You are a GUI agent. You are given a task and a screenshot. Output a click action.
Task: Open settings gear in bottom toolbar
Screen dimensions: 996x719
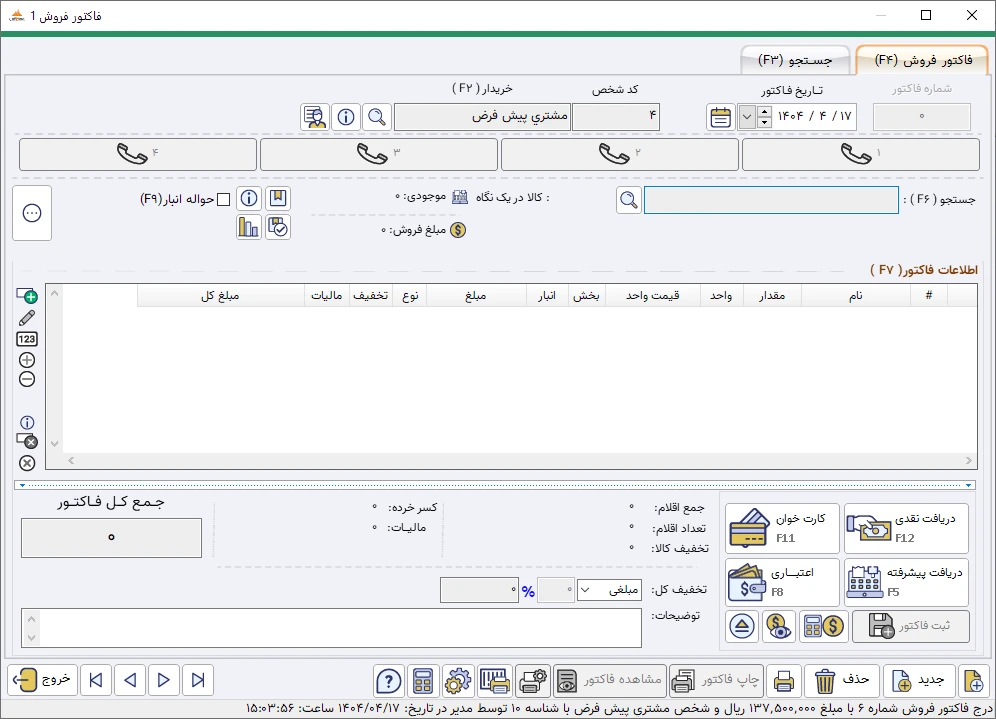[457, 681]
